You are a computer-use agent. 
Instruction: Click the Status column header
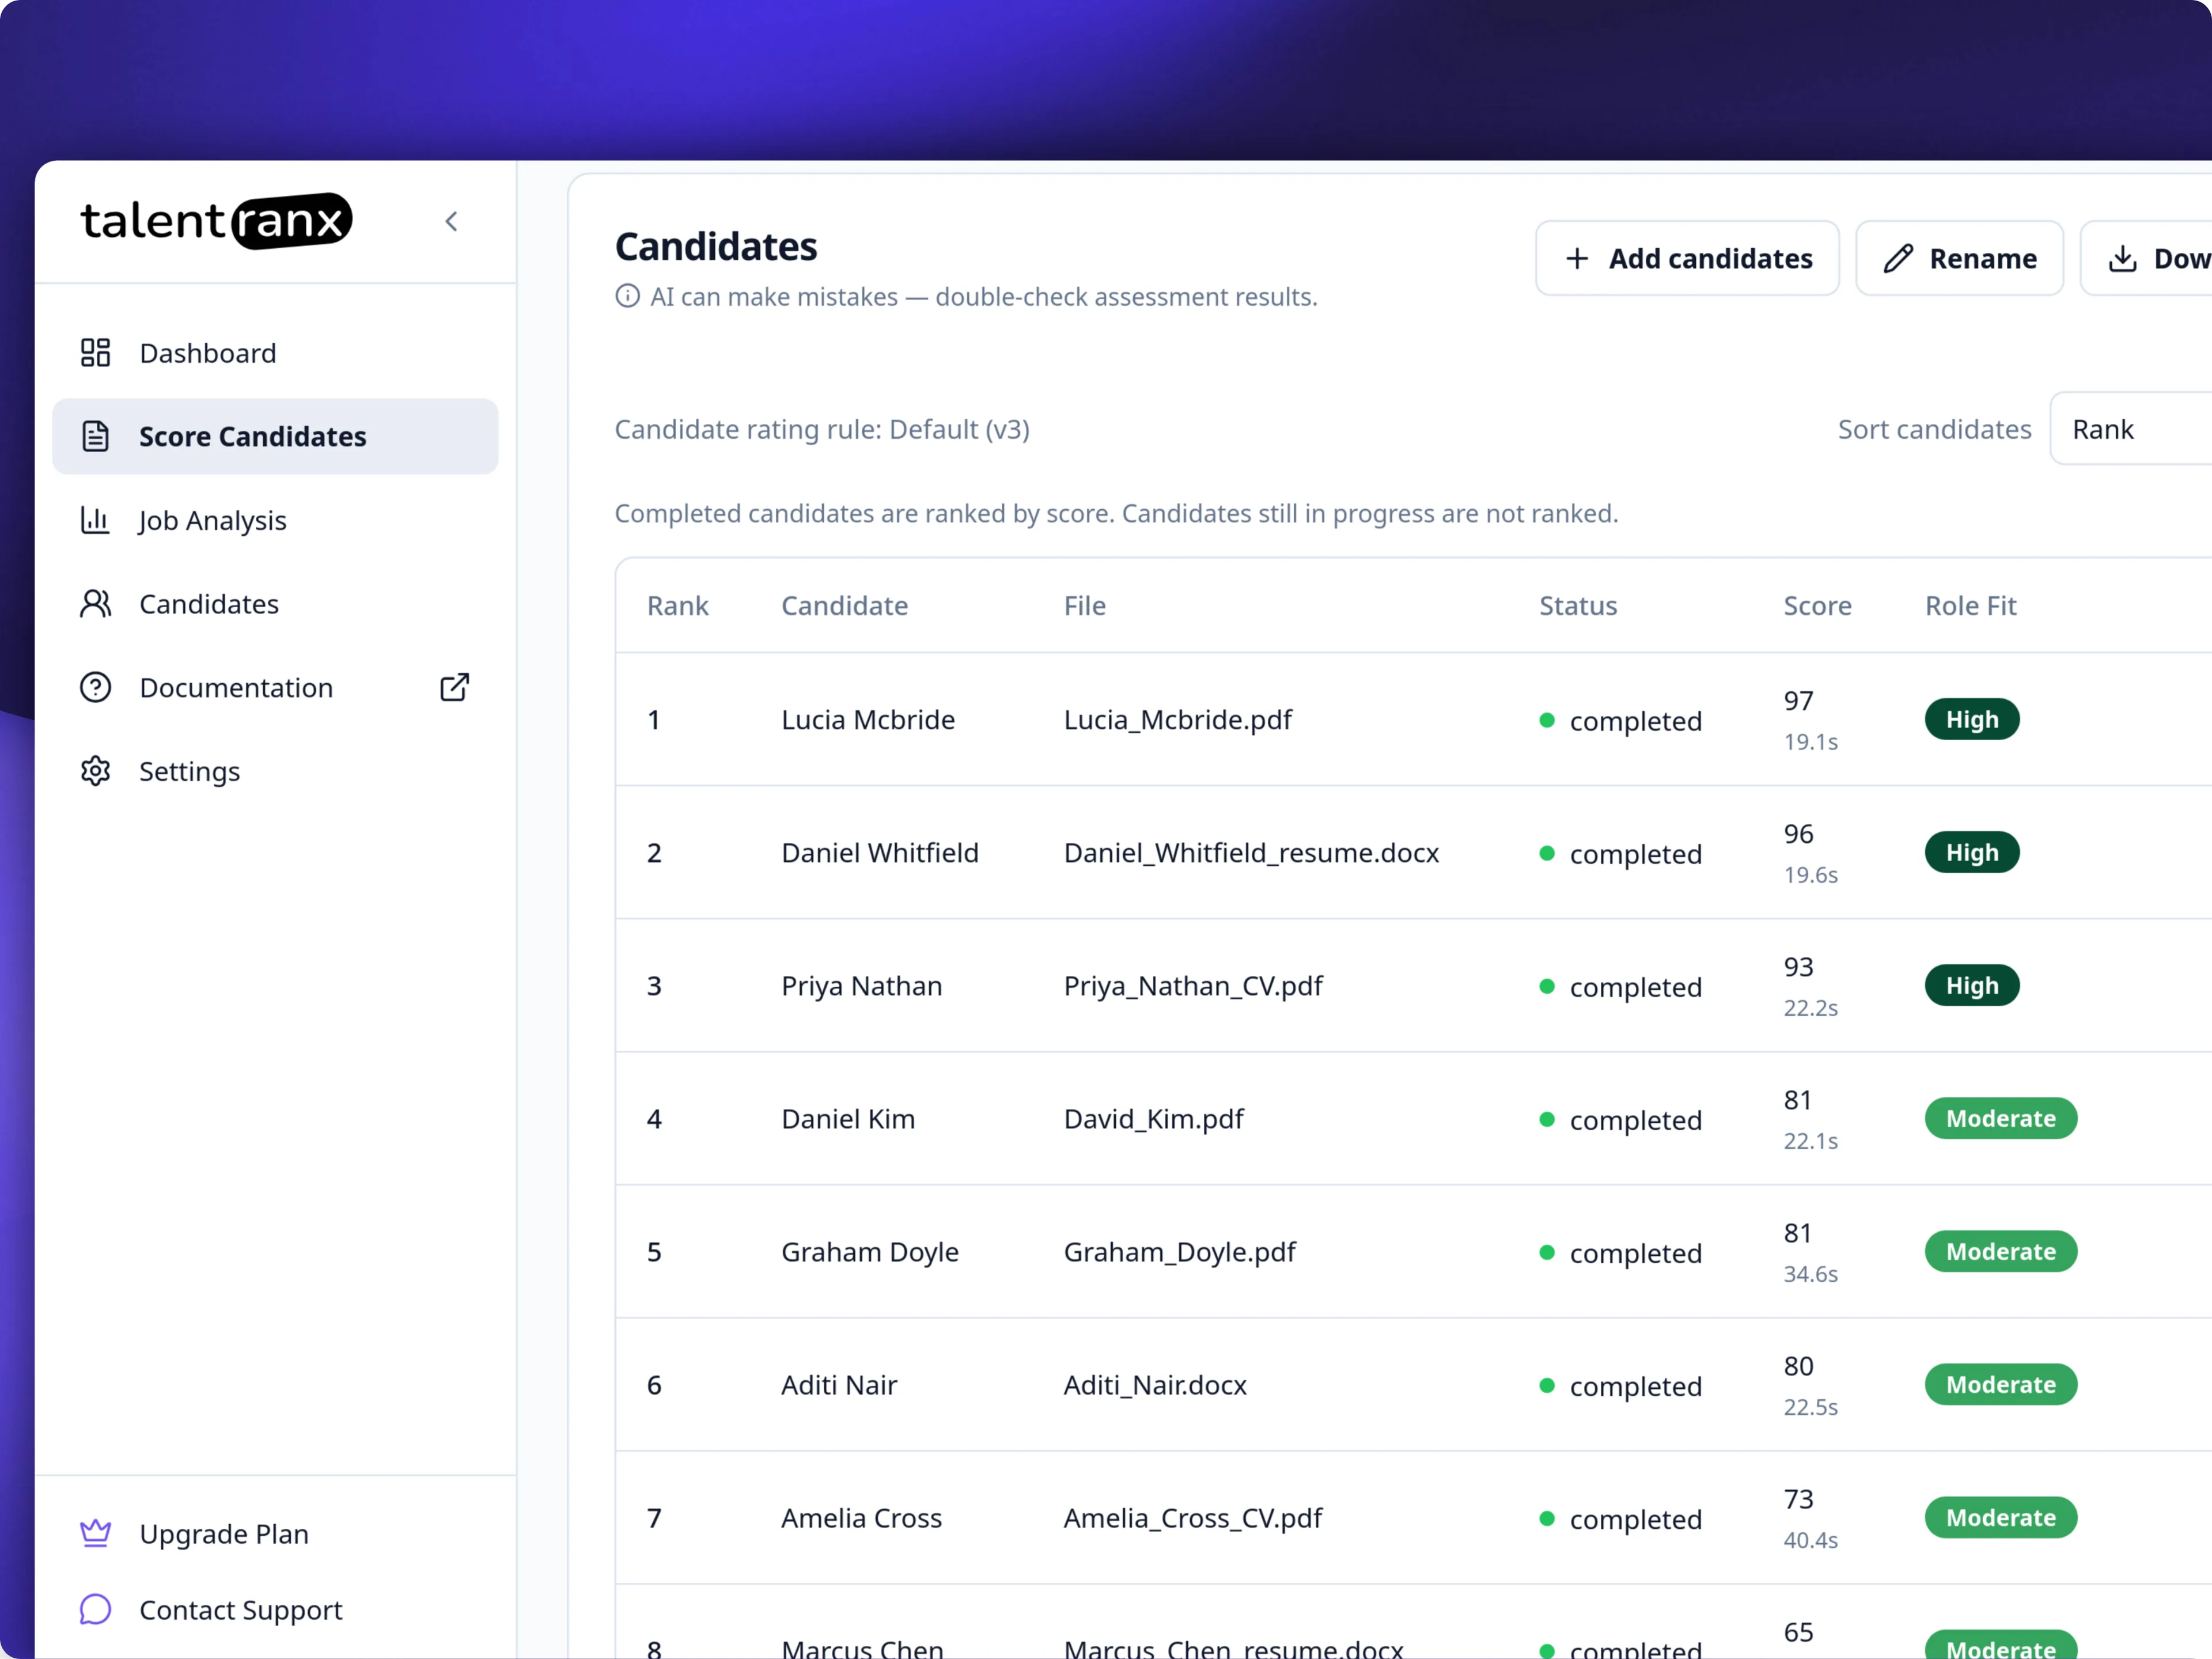coord(1577,605)
